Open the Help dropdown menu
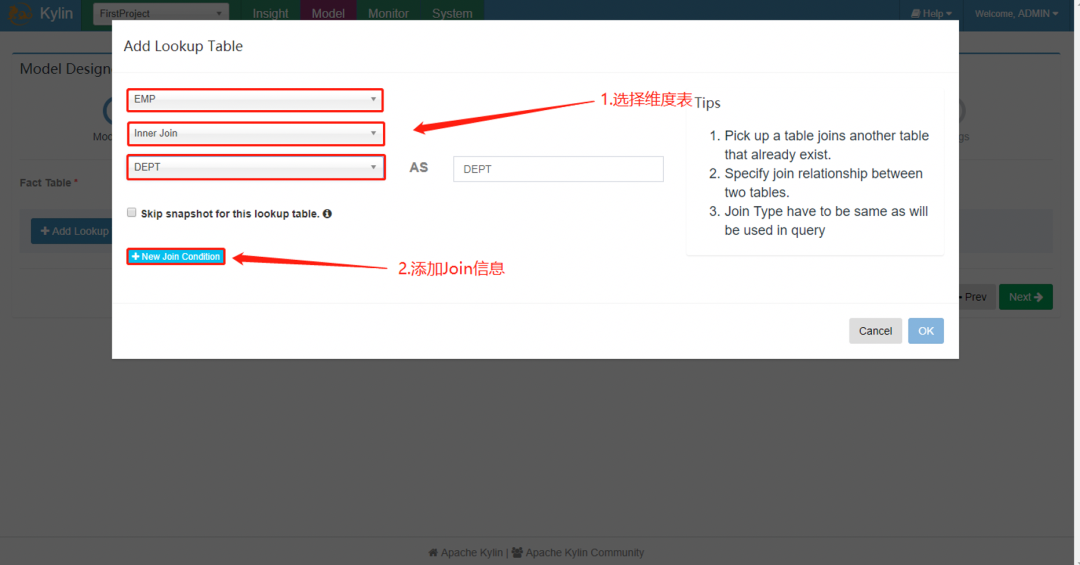This screenshot has width=1080, height=565. tap(931, 13)
